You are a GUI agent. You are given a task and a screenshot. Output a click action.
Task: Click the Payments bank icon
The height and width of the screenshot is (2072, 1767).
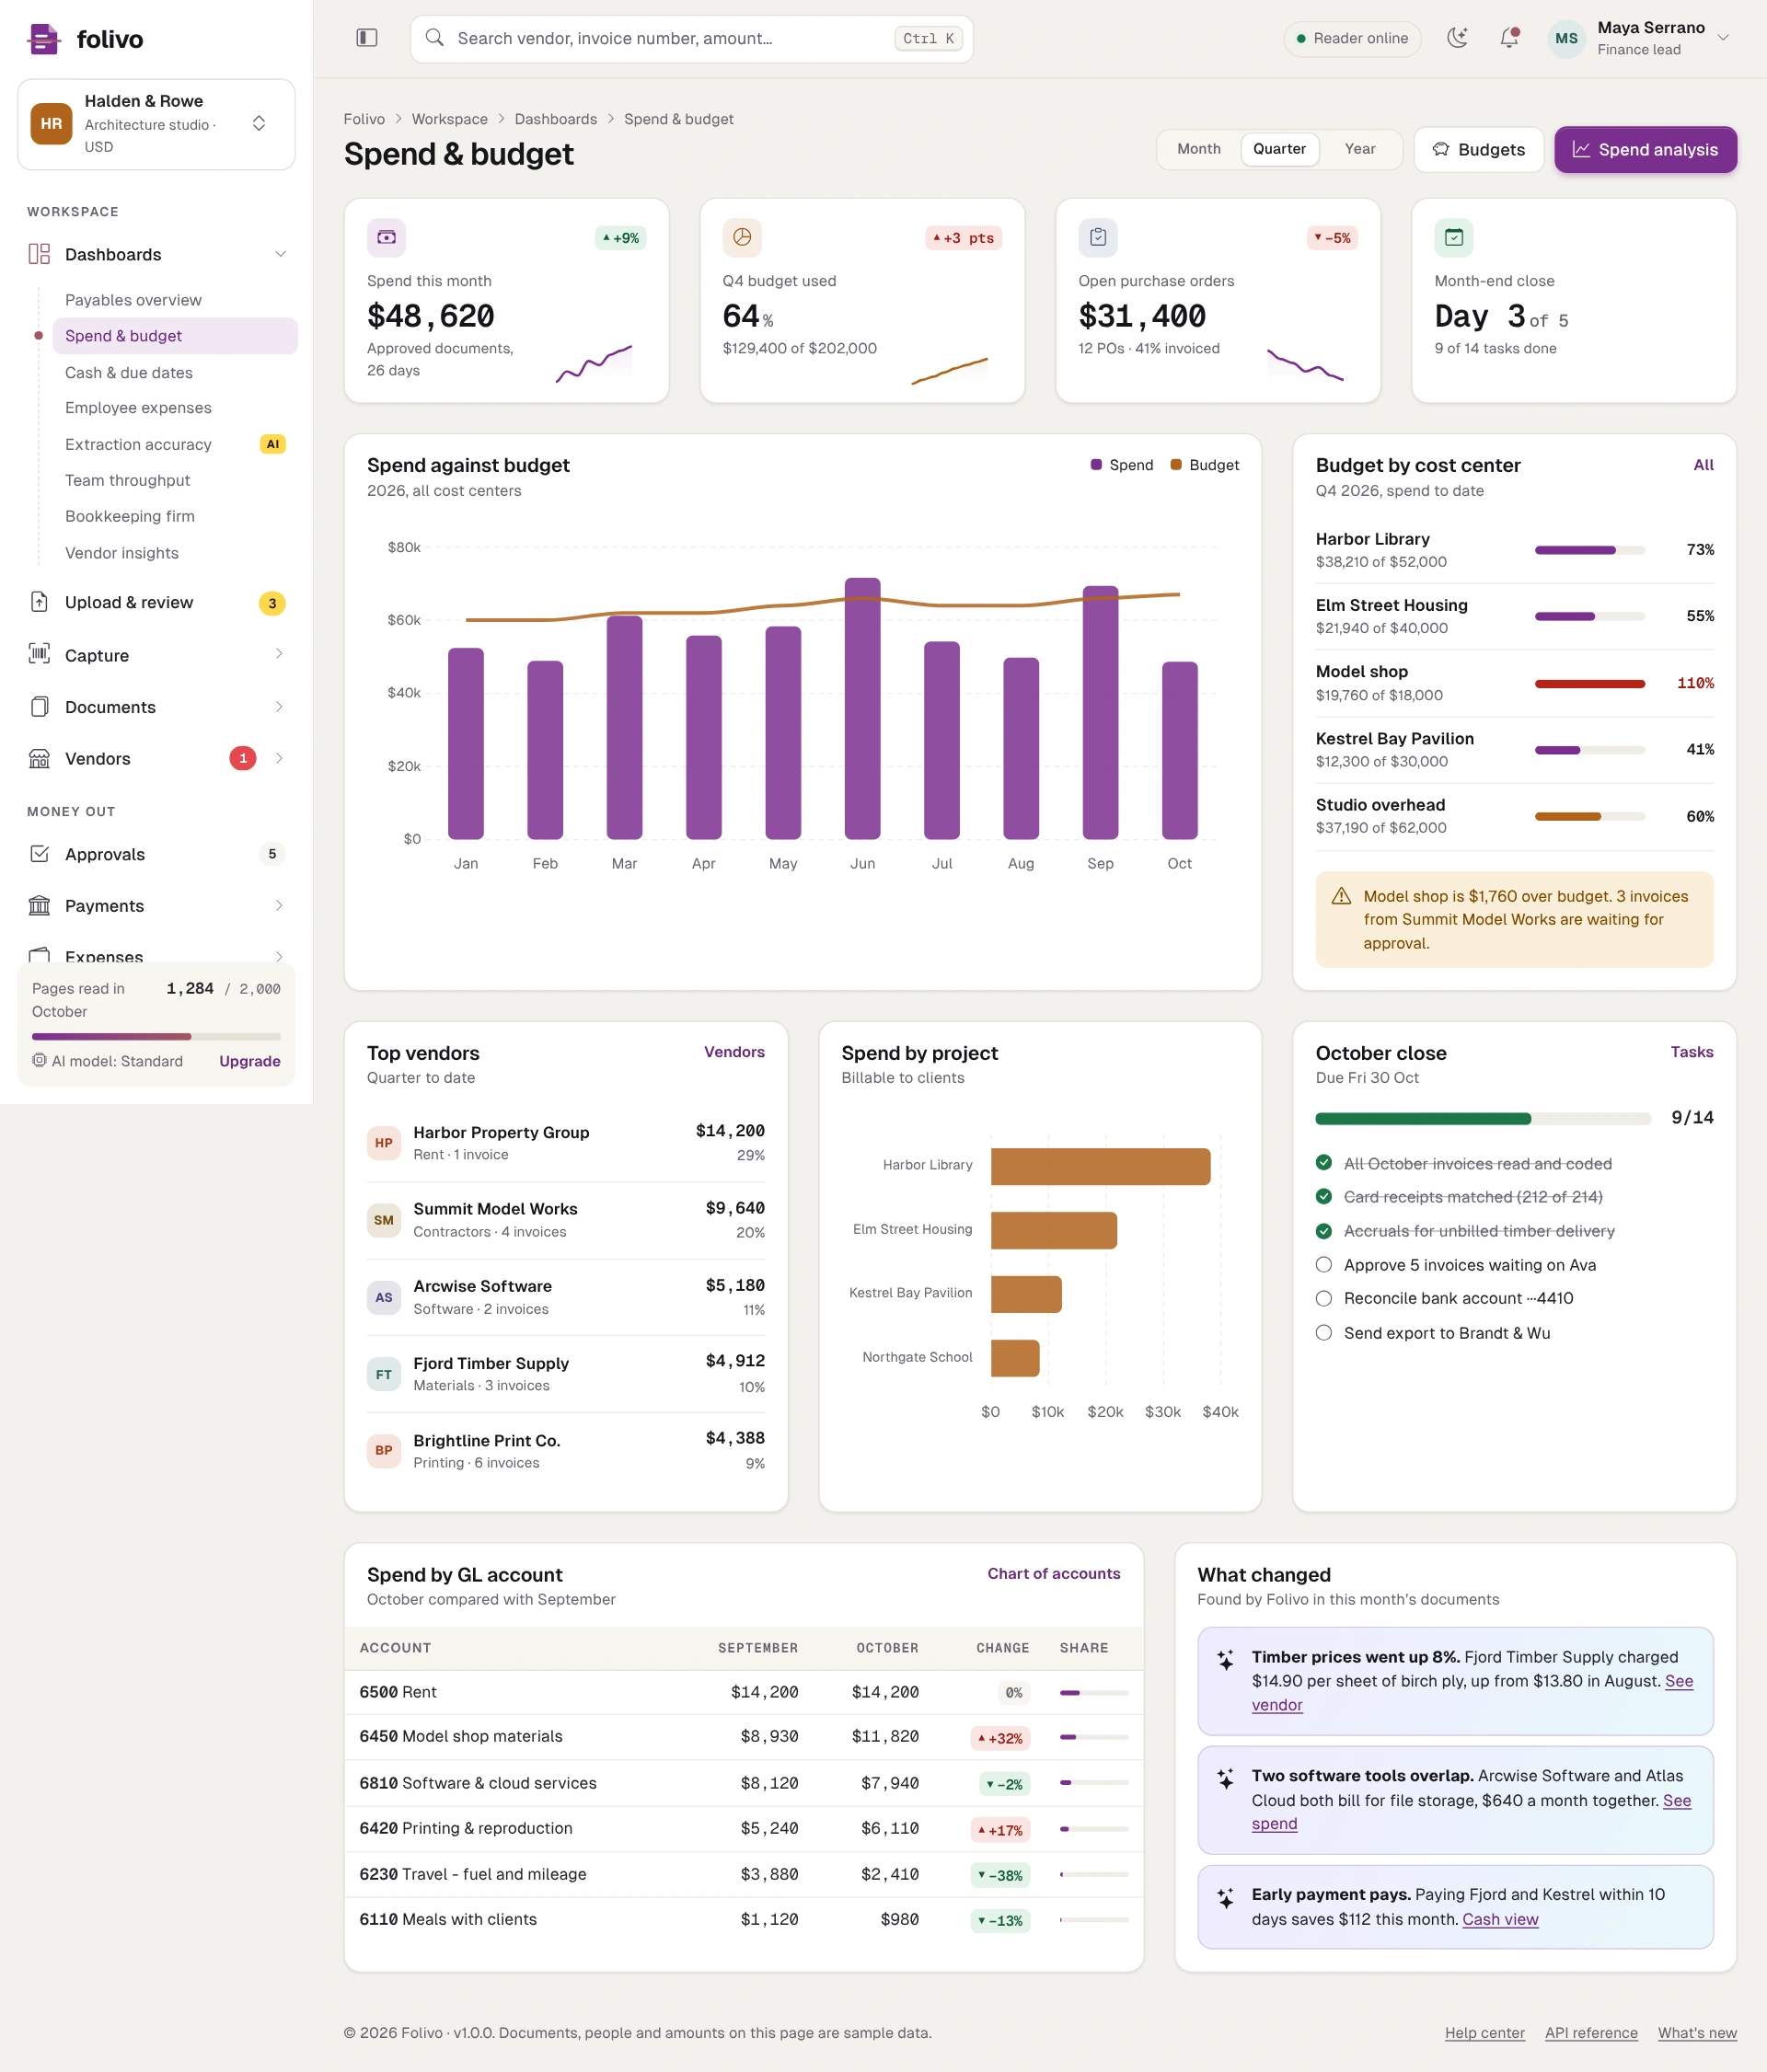(39, 905)
